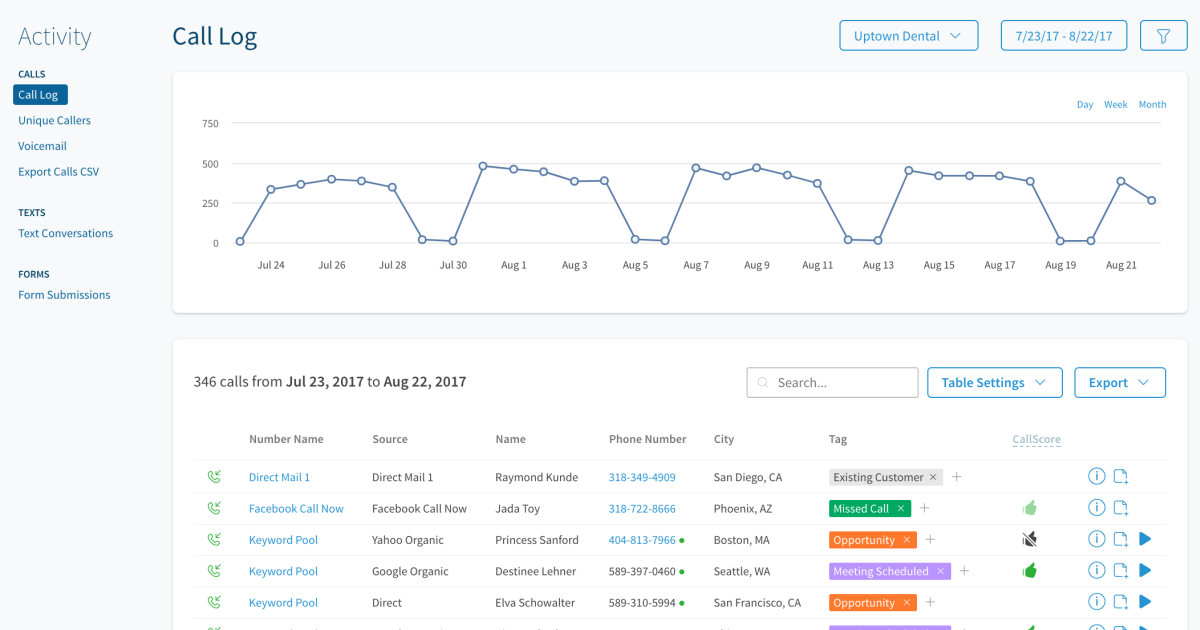Play the recording for Destinee Lehner's call
This screenshot has height=630, width=1200.
point(1144,571)
